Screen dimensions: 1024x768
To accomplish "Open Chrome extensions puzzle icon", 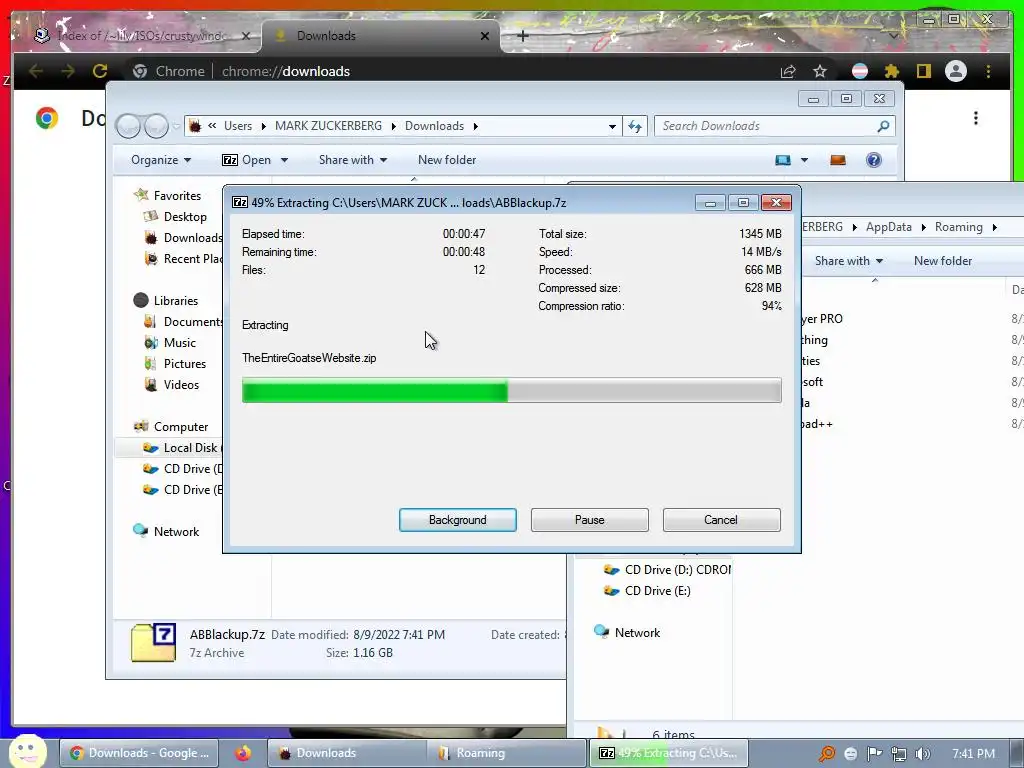I will click(891, 71).
